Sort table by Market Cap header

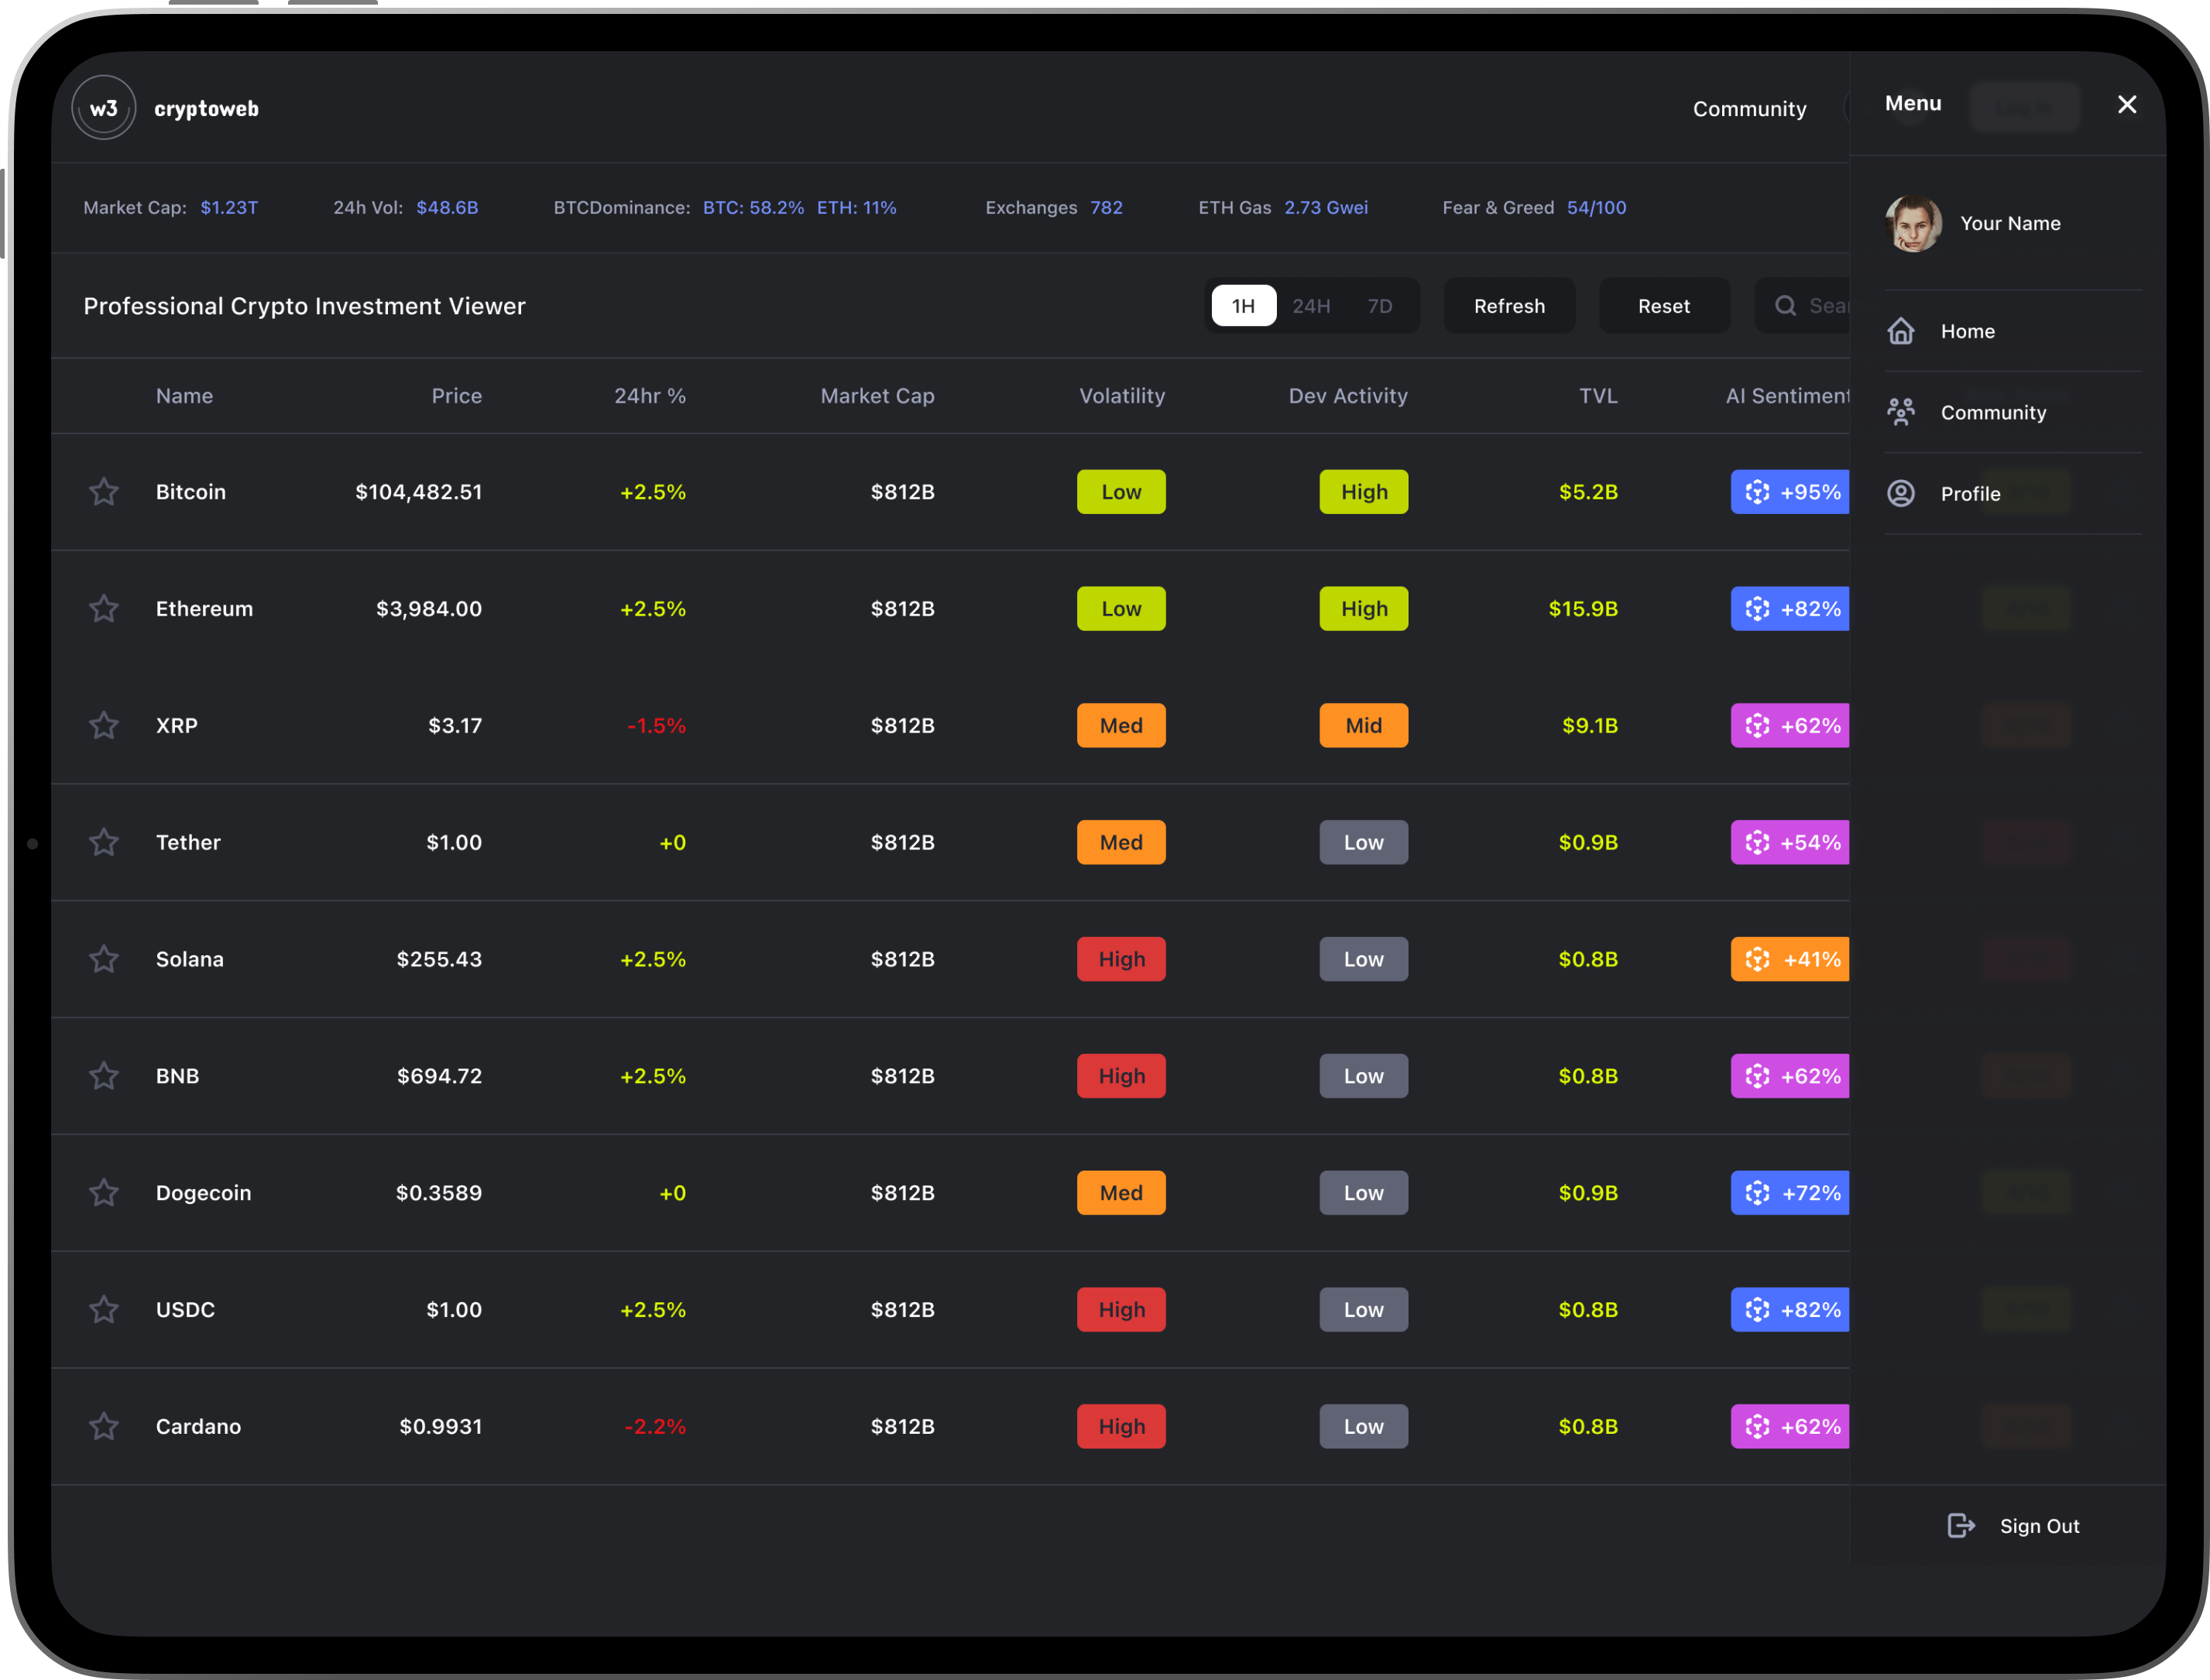pos(877,396)
